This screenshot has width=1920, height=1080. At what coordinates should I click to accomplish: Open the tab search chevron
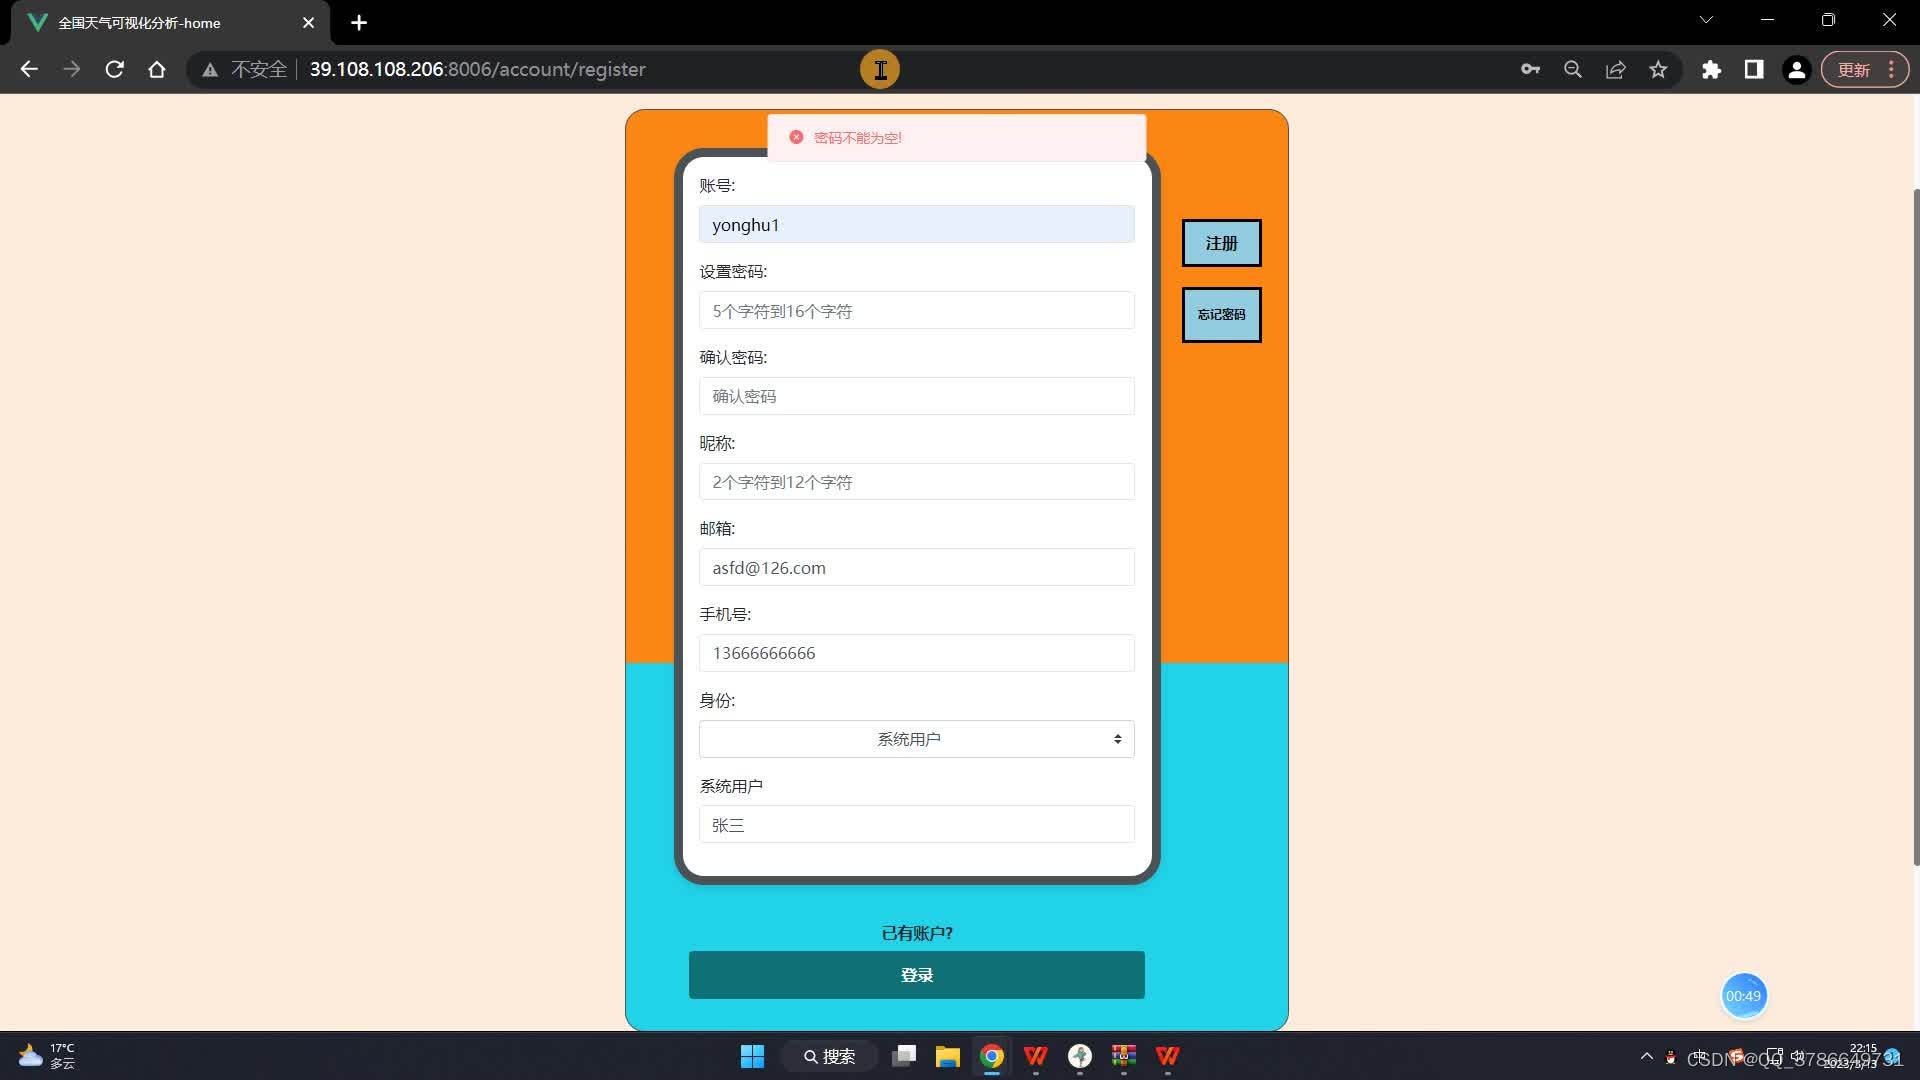tap(1706, 20)
